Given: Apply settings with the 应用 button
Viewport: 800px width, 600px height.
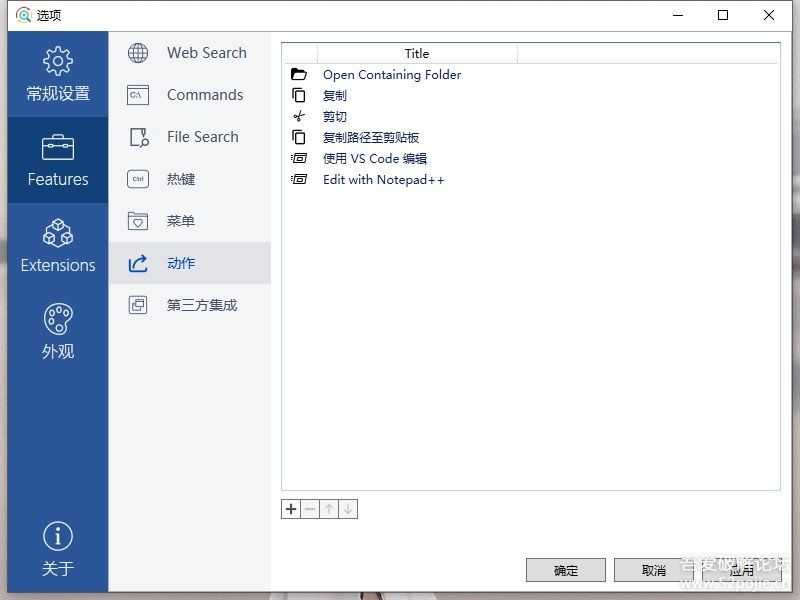Looking at the screenshot, I should tap(741, 570).
